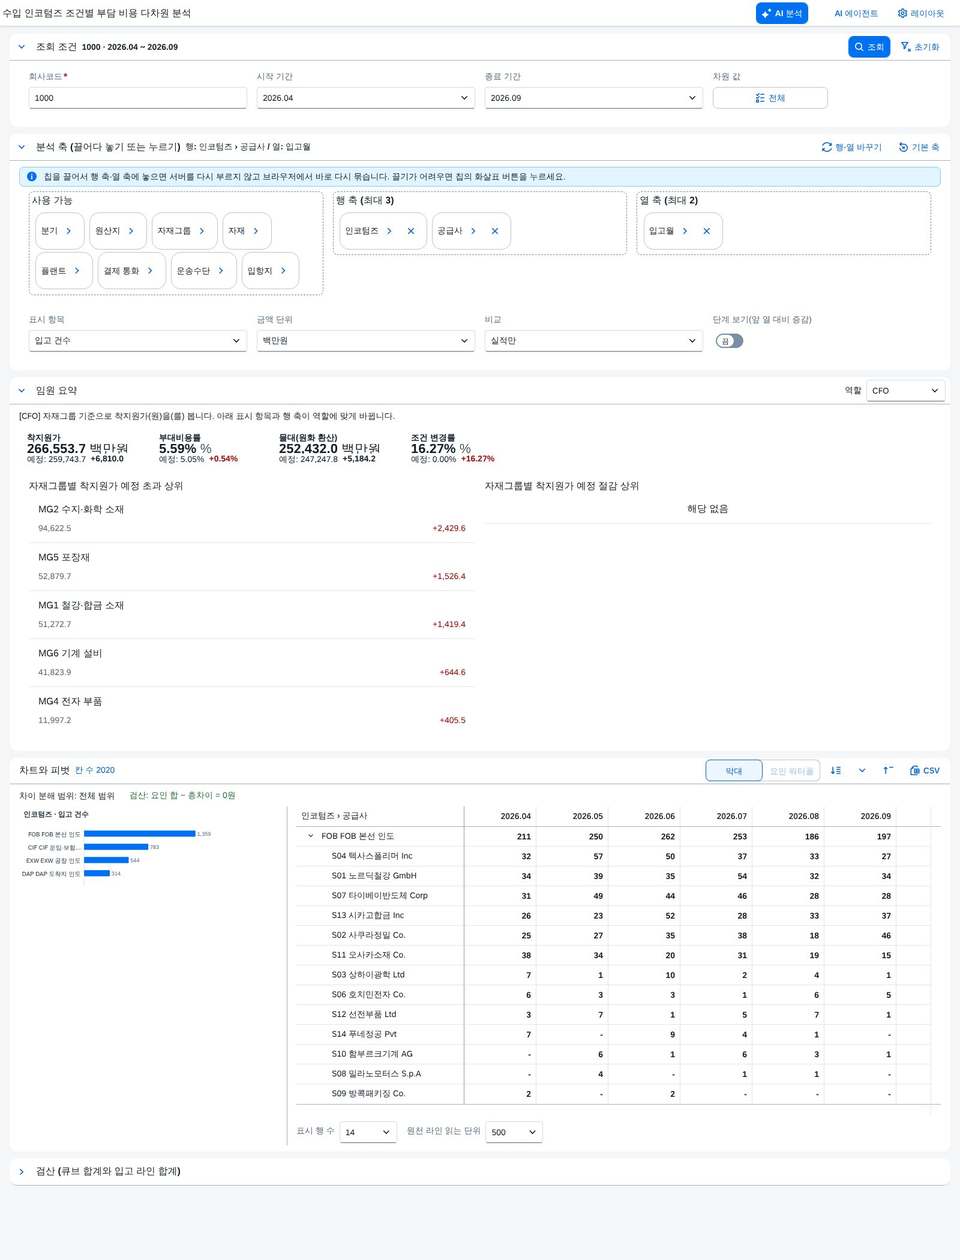Open the 표시 항목 dropdown
Image resolution: width=960 pixels, height=1260 pixels.
[138, 341]
